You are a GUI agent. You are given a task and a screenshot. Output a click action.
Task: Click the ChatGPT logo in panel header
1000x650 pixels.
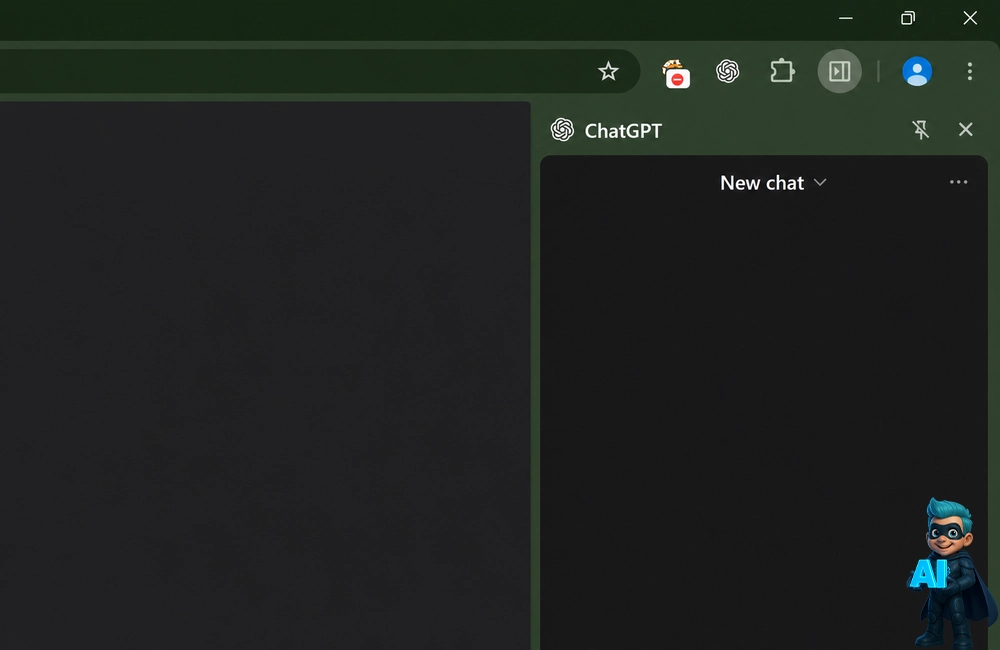click(x=562, y=129)
